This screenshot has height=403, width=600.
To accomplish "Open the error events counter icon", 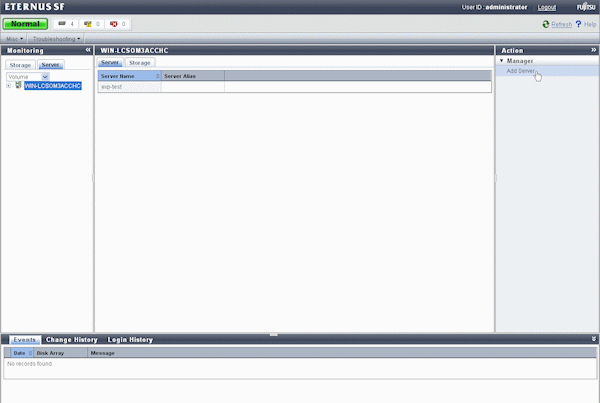I will (114, 24).
